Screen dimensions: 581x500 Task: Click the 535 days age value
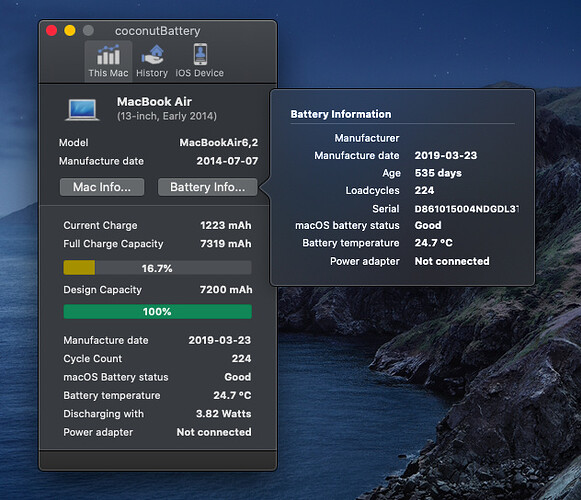tap(438, 173)
